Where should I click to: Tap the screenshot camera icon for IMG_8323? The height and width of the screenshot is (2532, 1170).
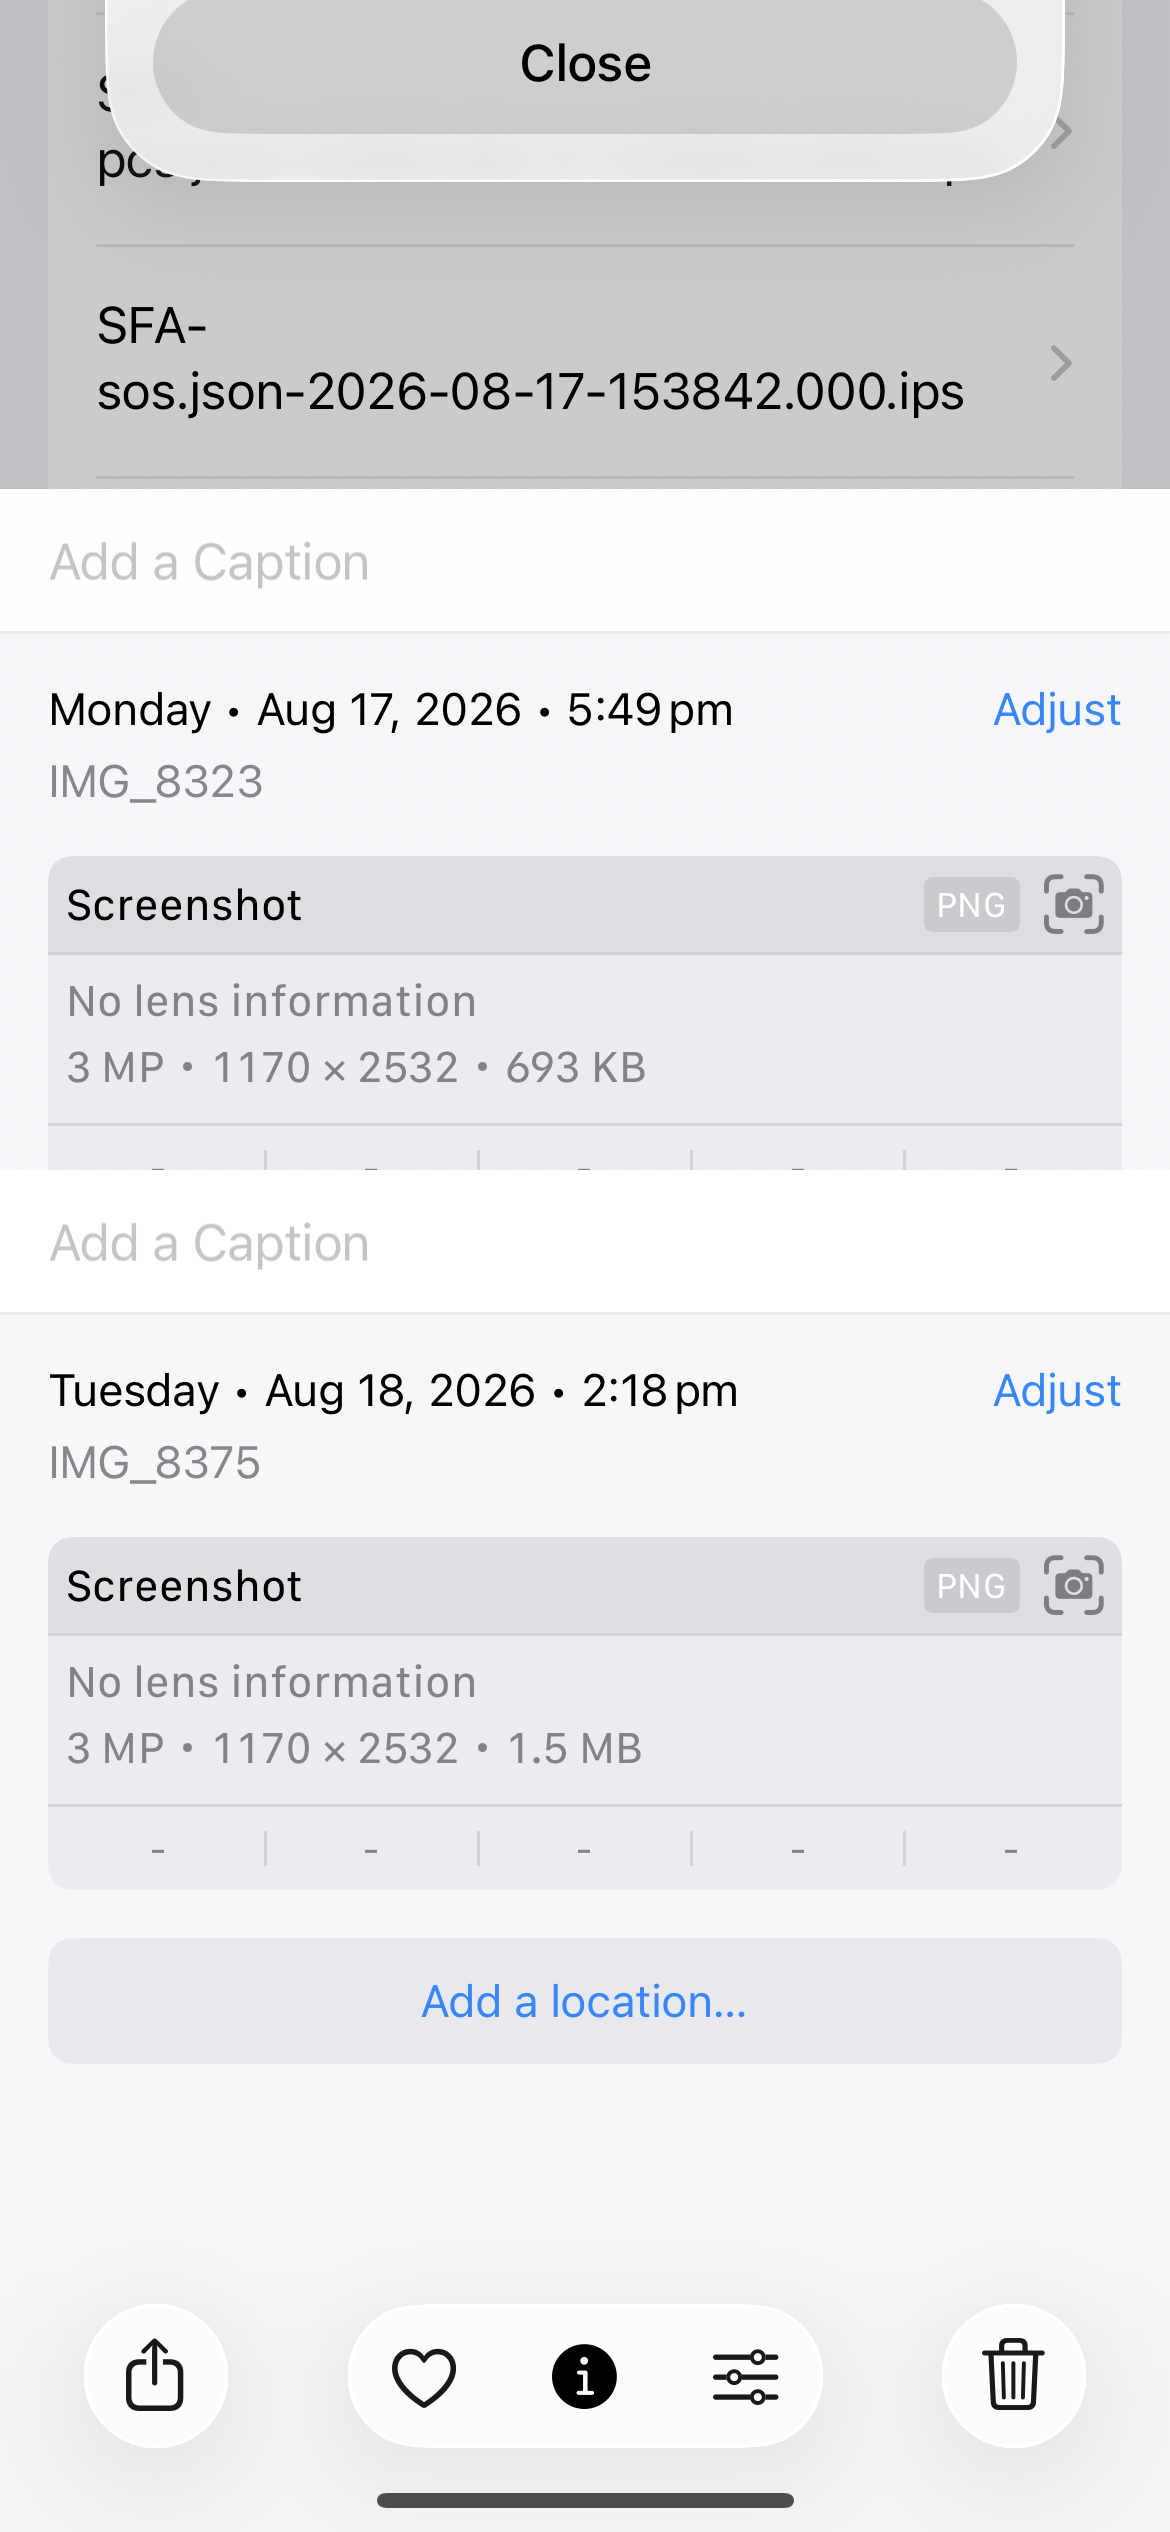[1074, 904]
